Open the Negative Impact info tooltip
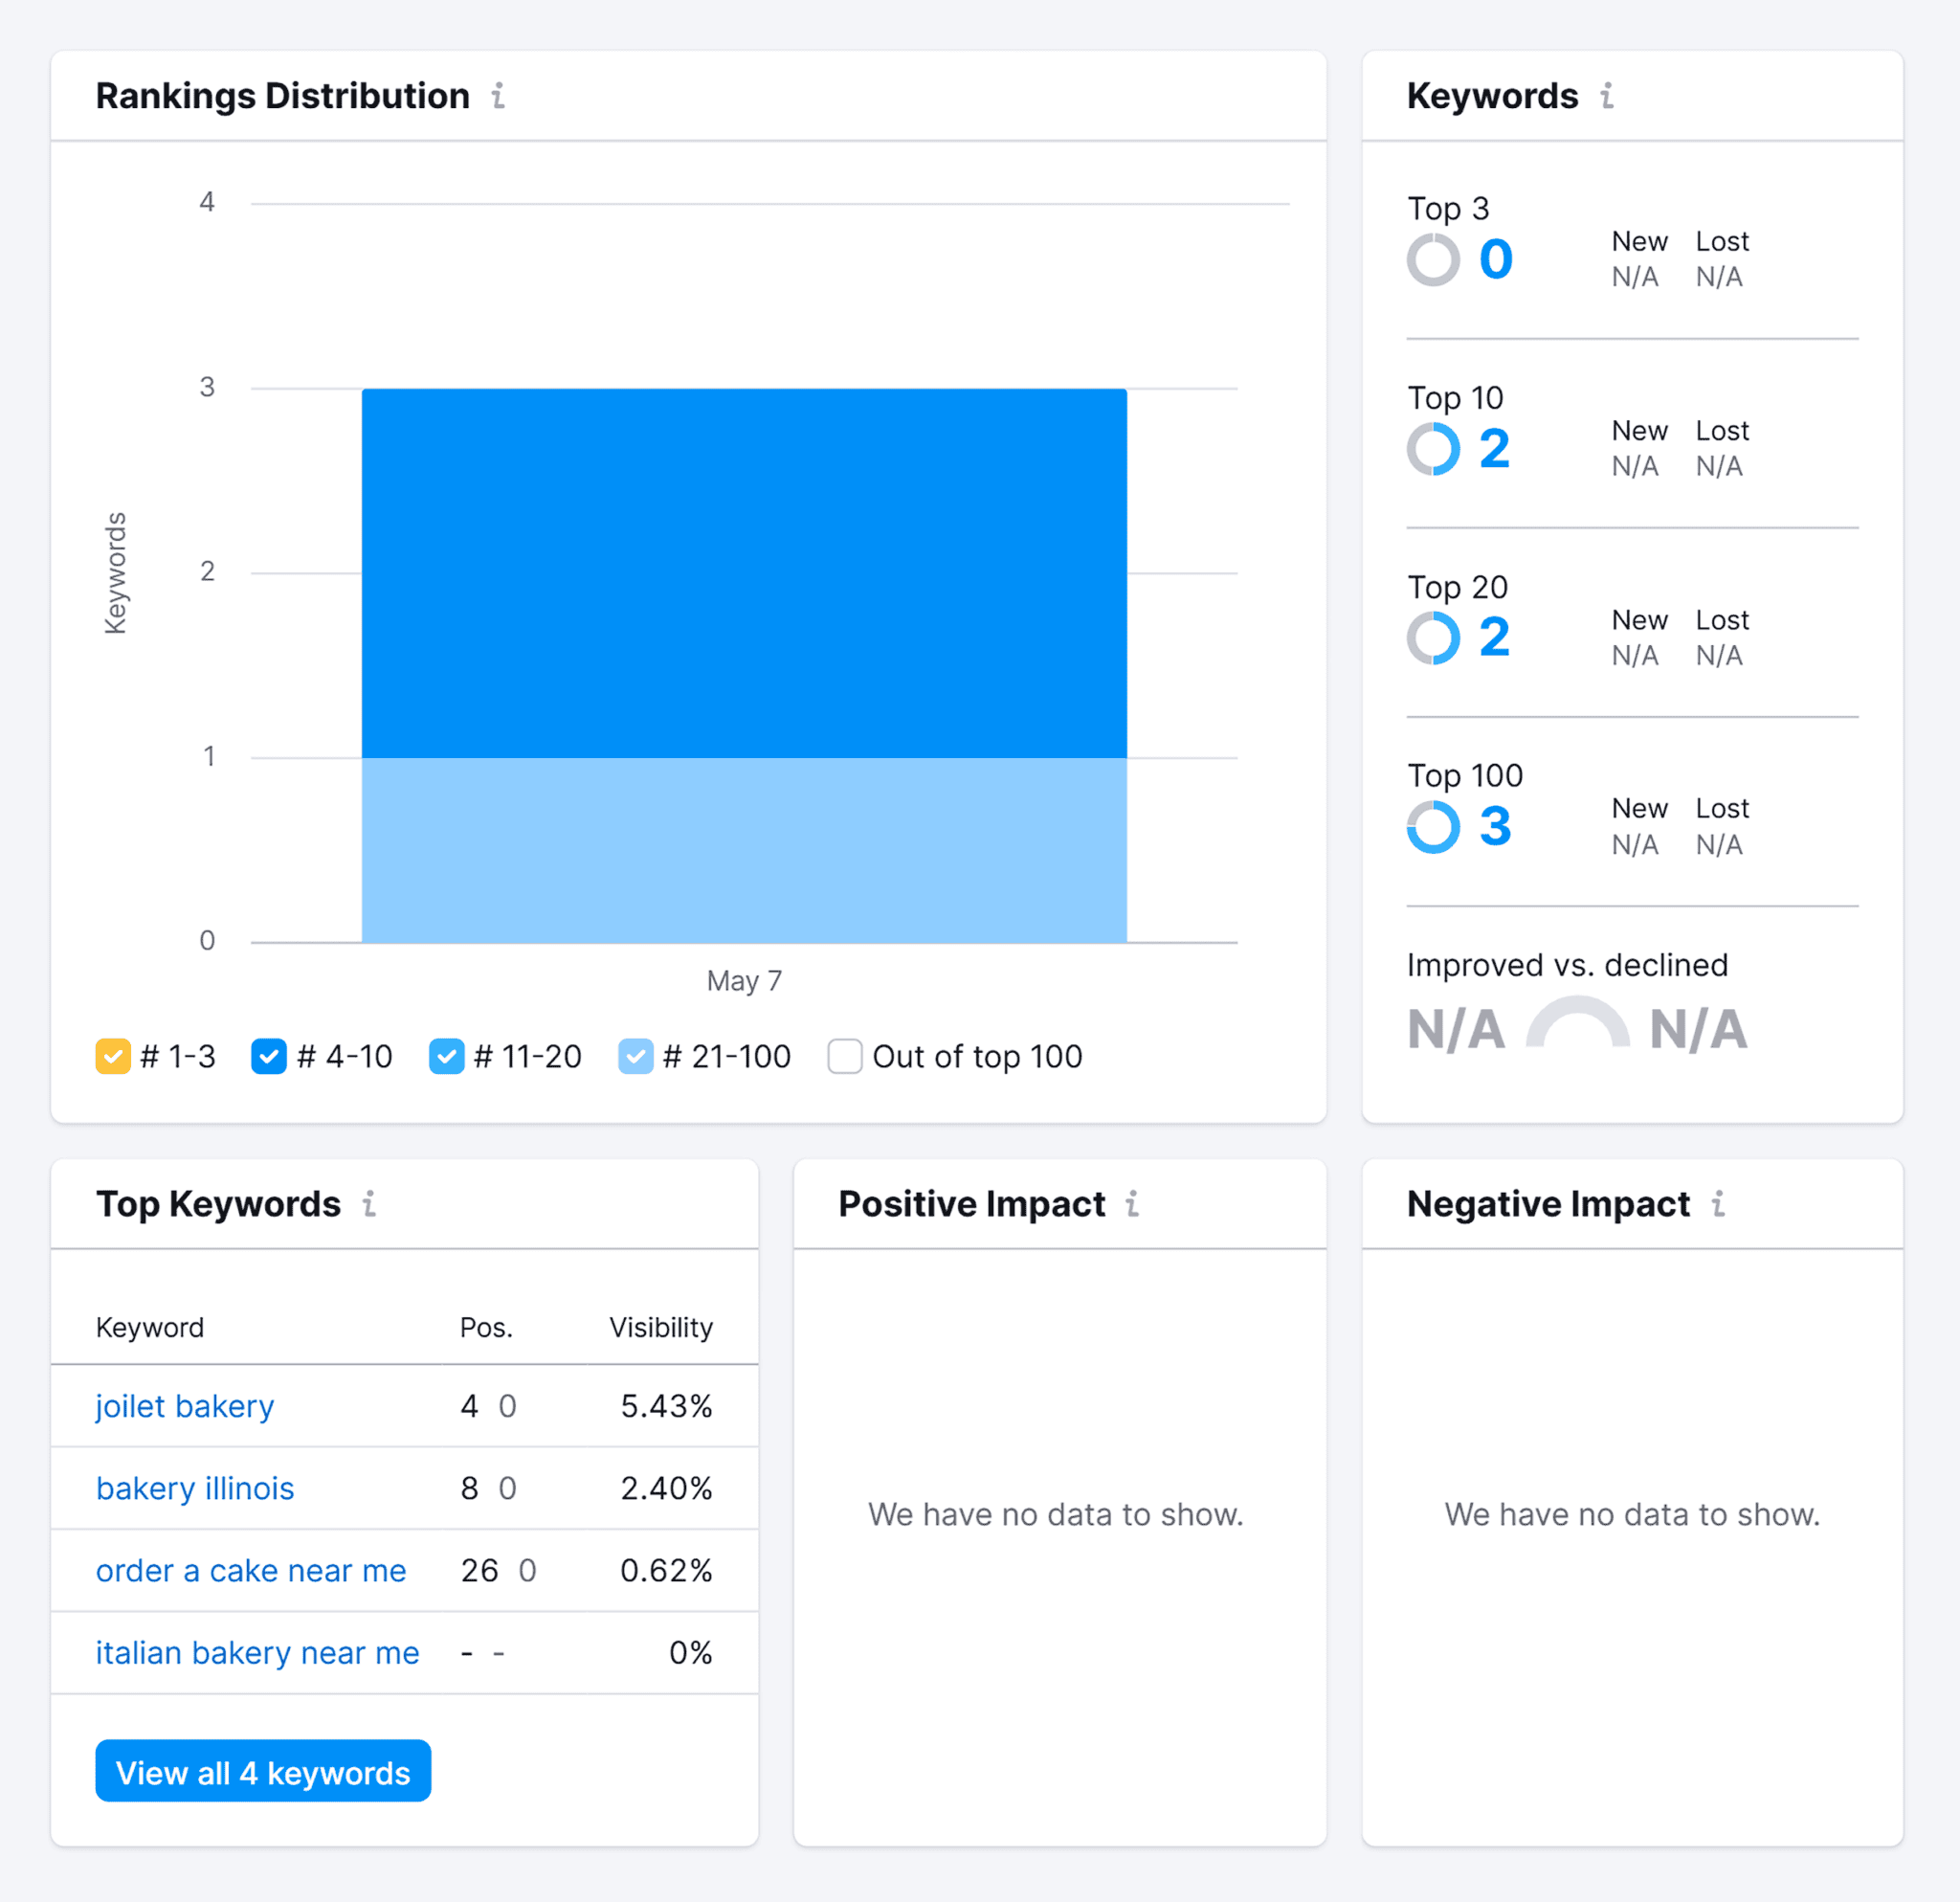 coord(1717,1204)
